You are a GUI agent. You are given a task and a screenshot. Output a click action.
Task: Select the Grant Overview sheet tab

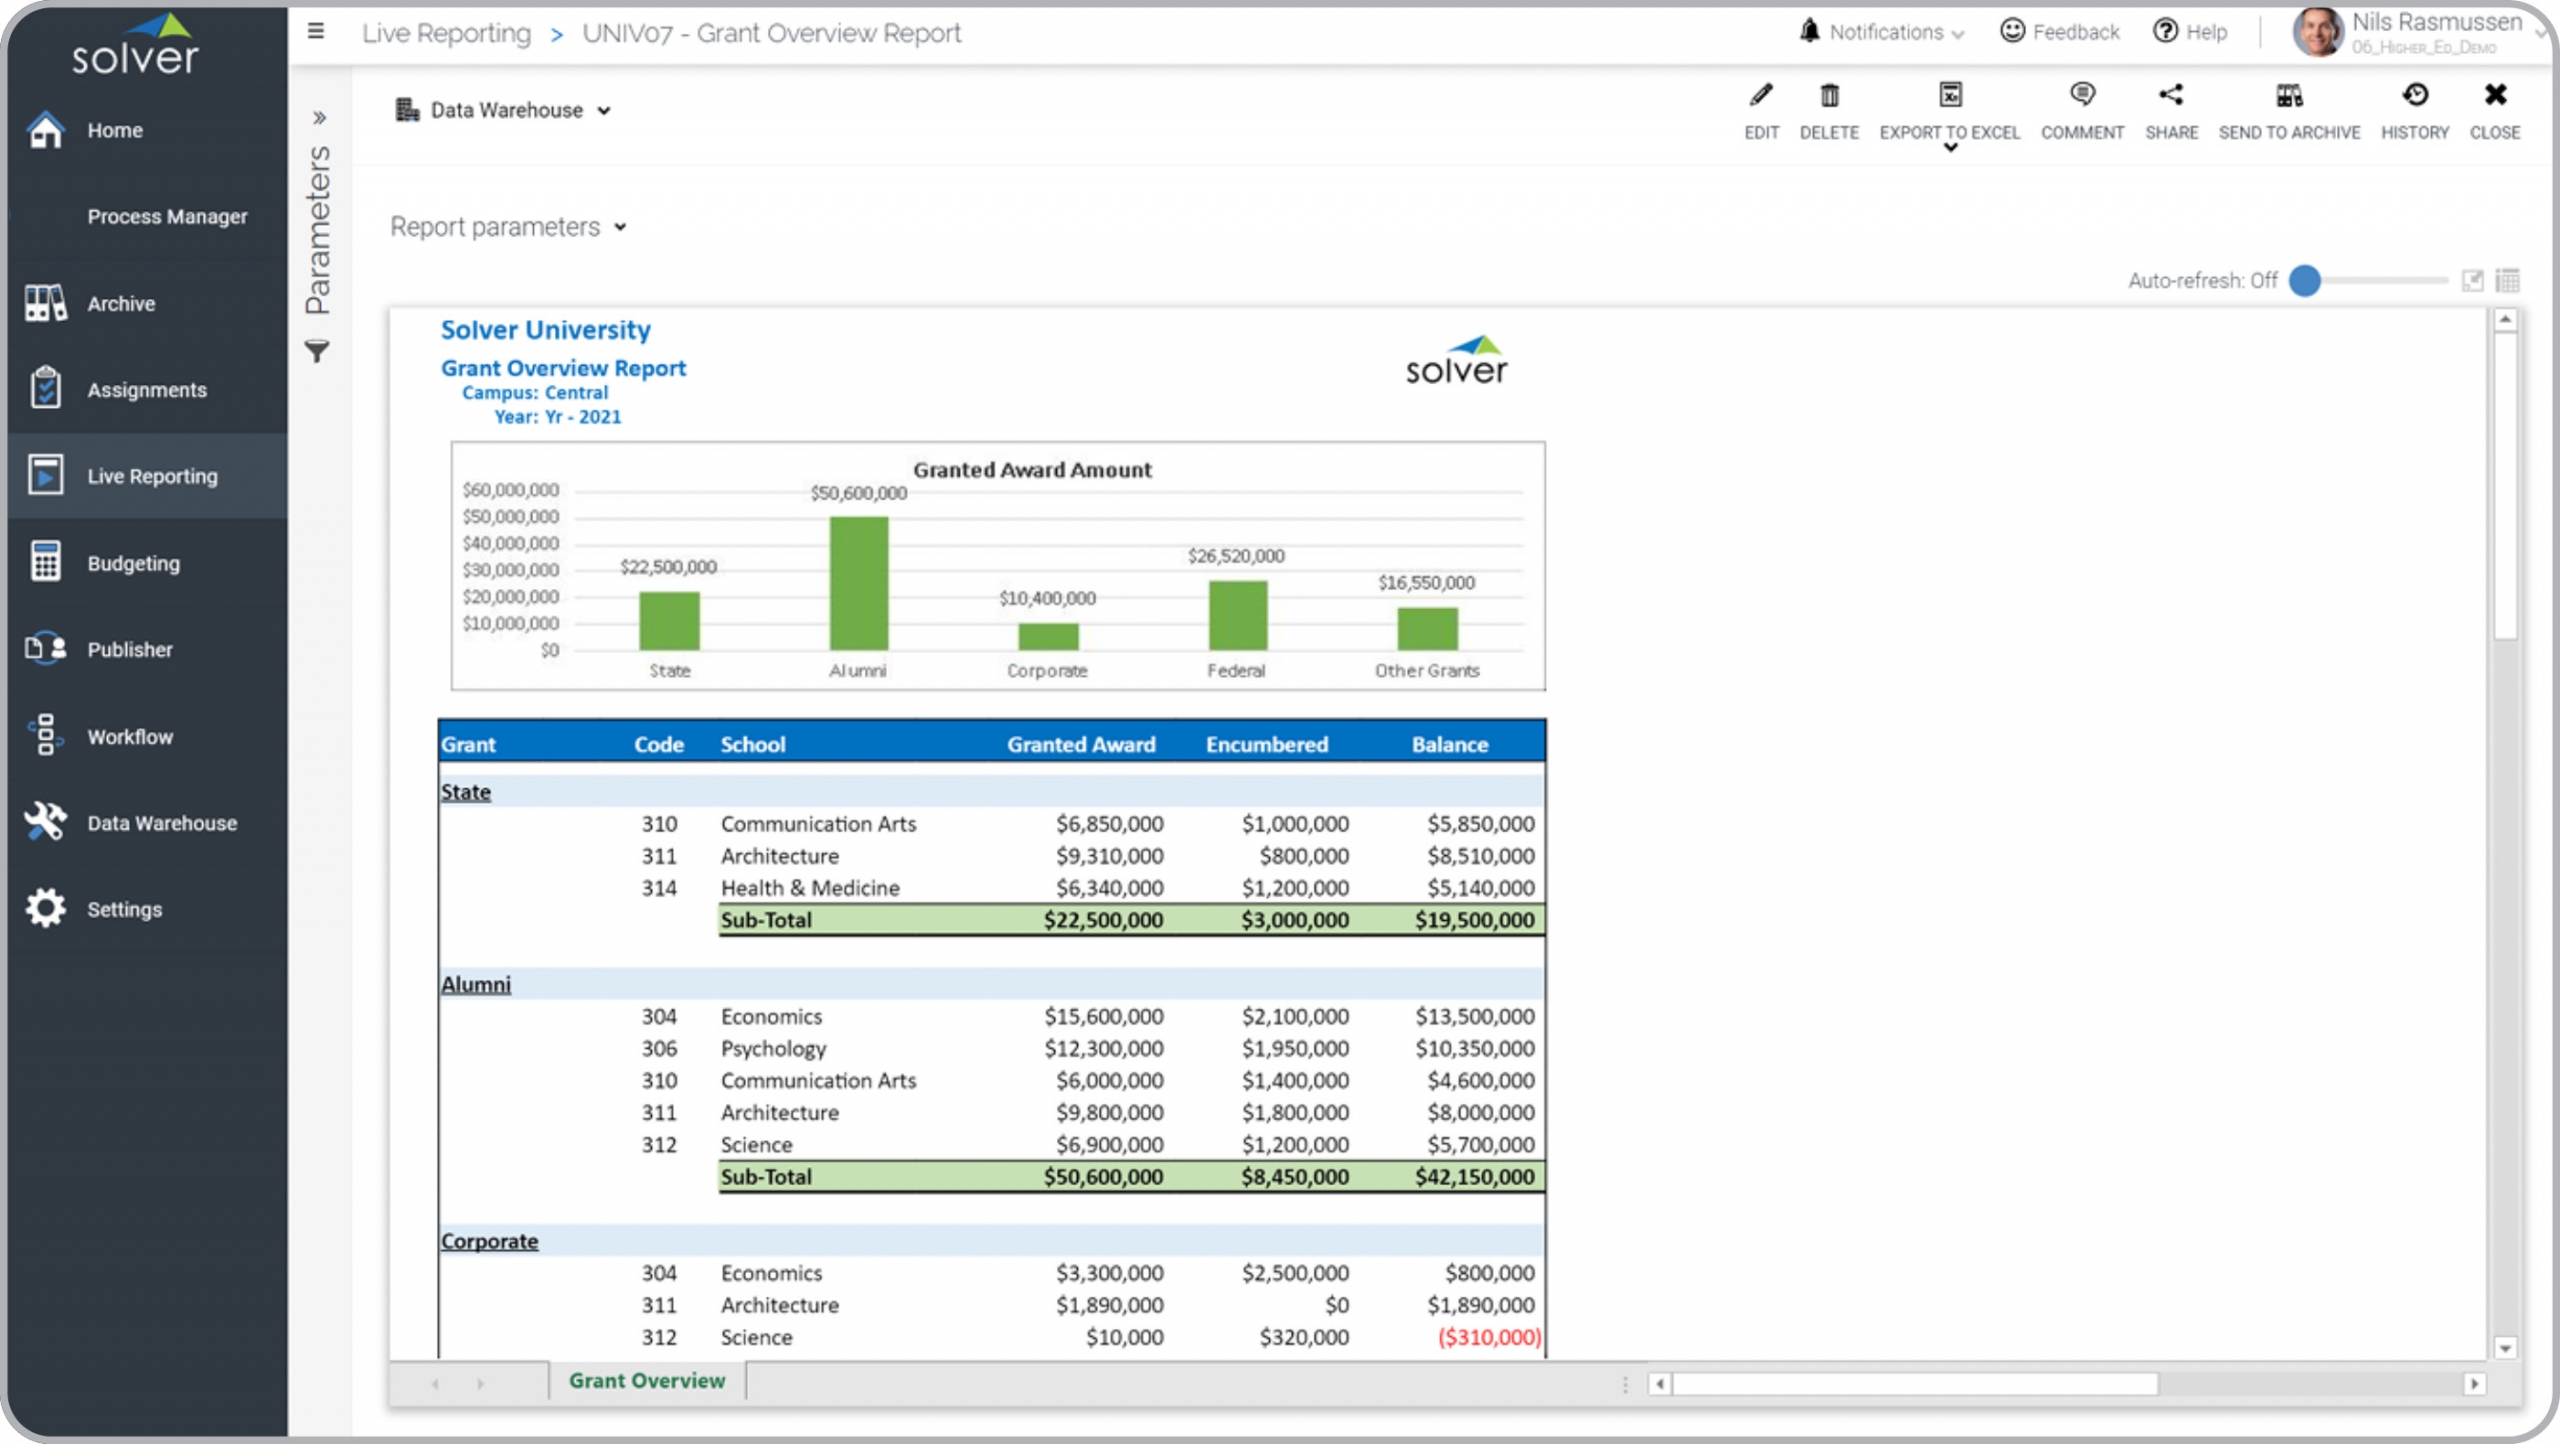point(646,1381)
